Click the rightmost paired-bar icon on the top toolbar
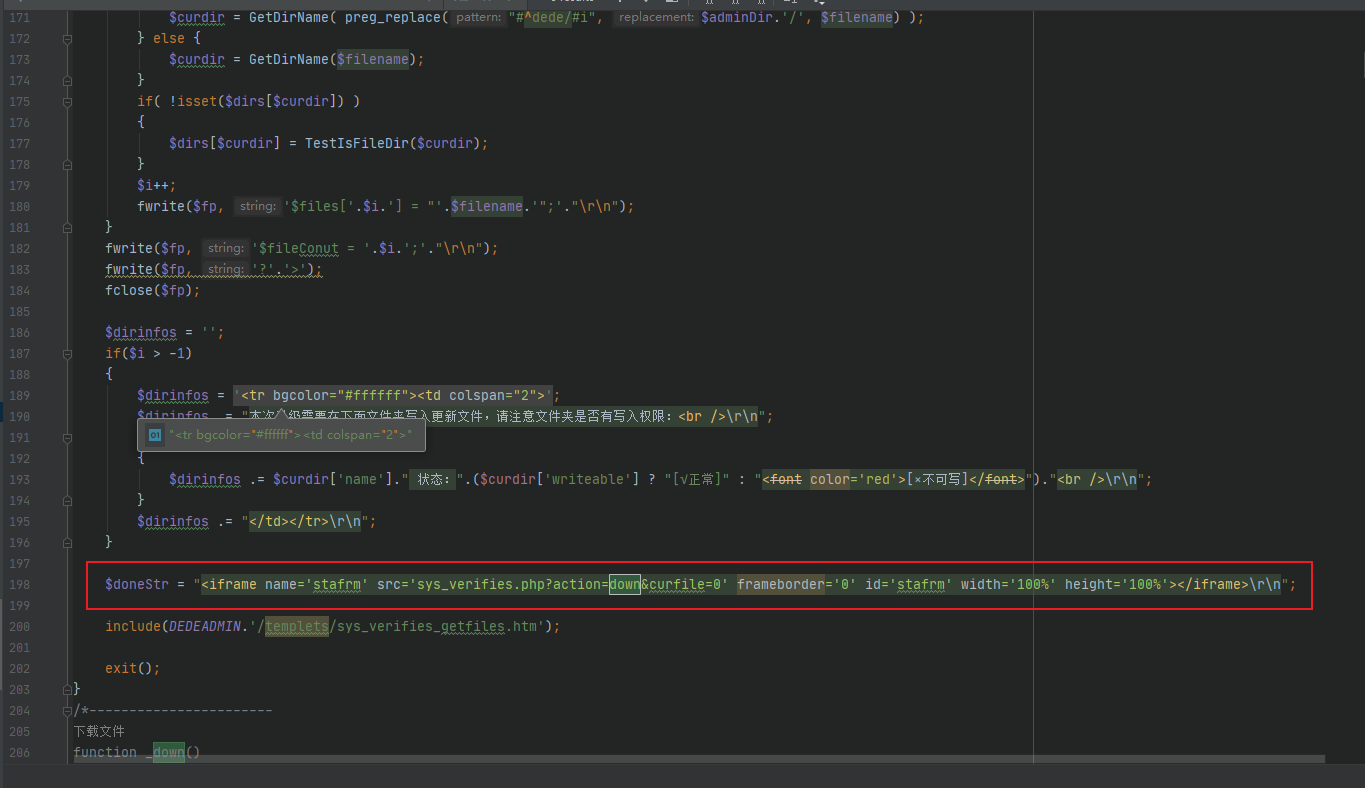 tap(759, 3)
